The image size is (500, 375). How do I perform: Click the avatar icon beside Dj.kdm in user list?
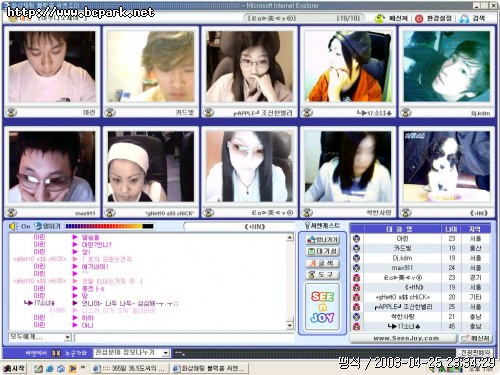click(x=357, y=258)
